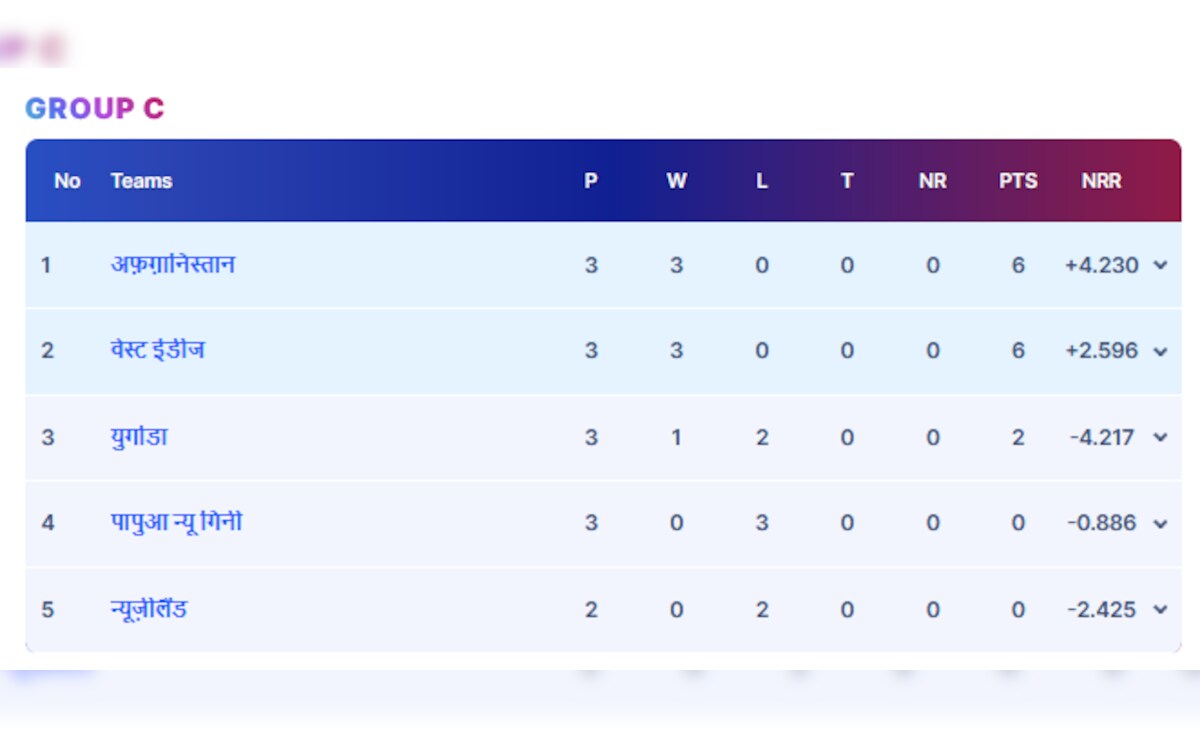Viewport: 1200px width, 738px height.
Task: Open the अफ़ग़ानिस्तान team link
Action: point(173,265)
